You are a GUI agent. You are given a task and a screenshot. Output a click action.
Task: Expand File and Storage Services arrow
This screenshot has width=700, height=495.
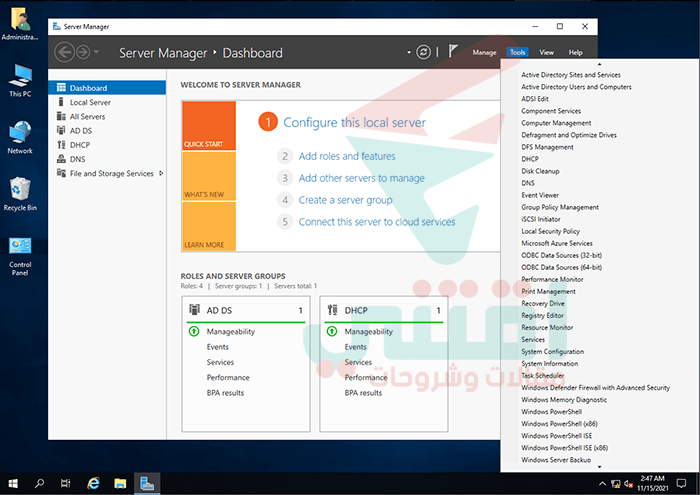(161, 173)
